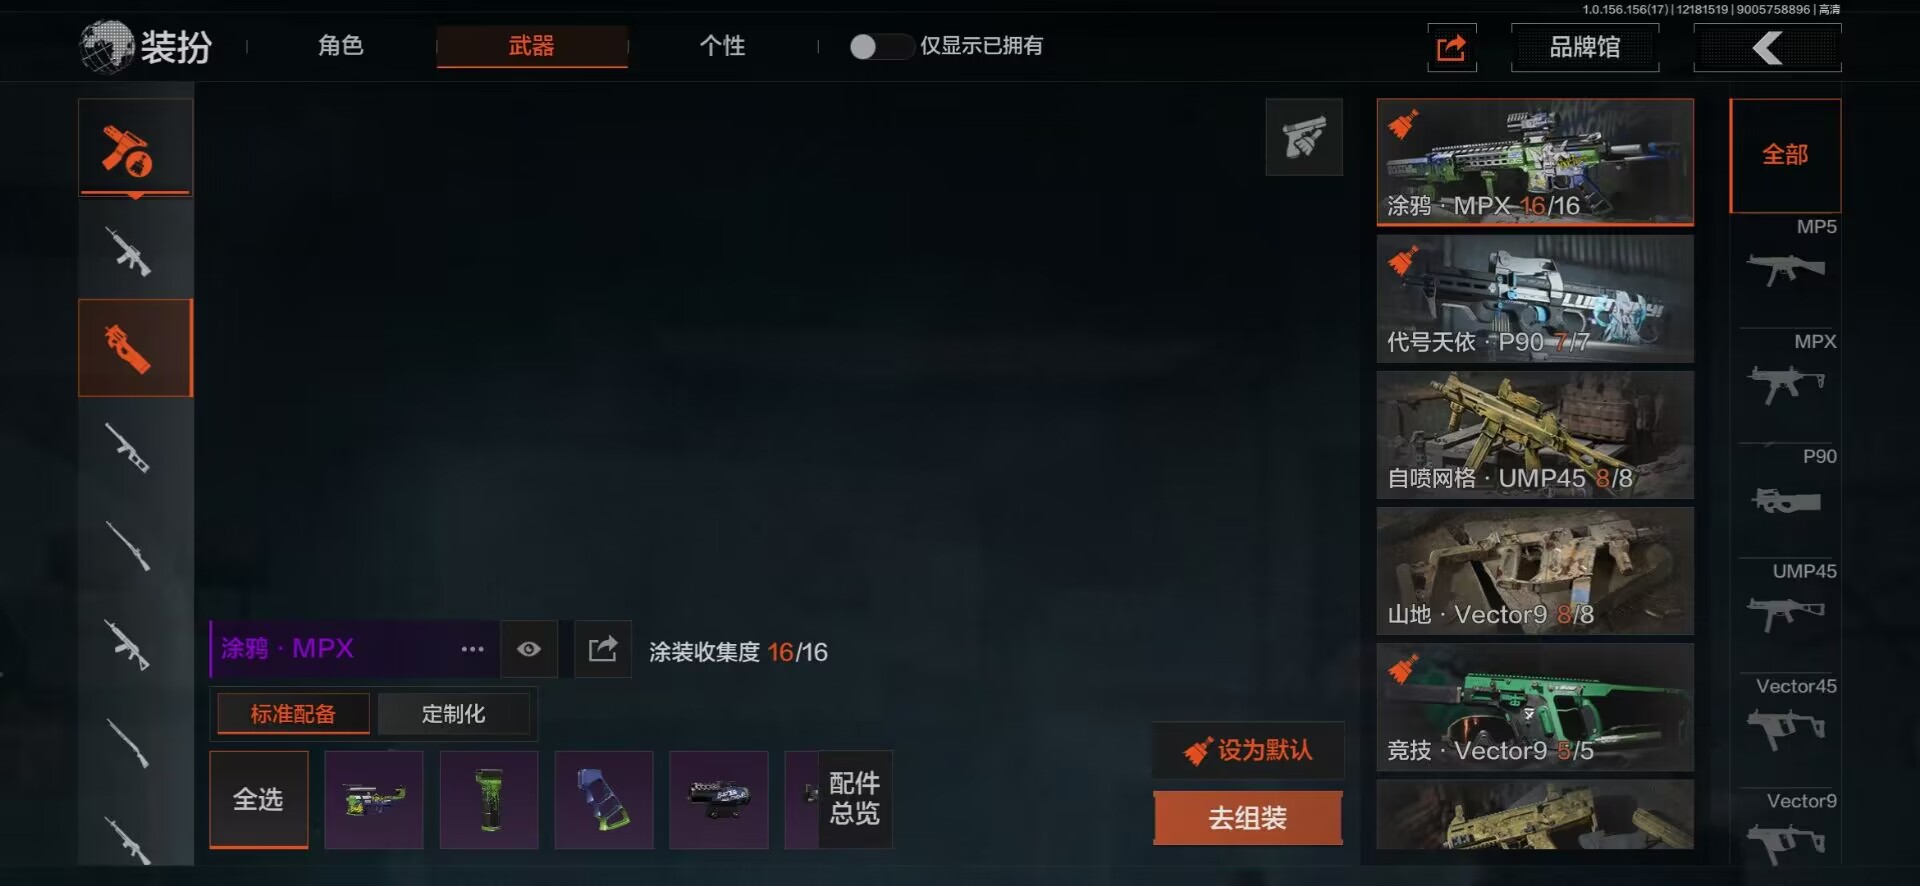
Task: Switch to the 角色 tab
Action: 340,46
